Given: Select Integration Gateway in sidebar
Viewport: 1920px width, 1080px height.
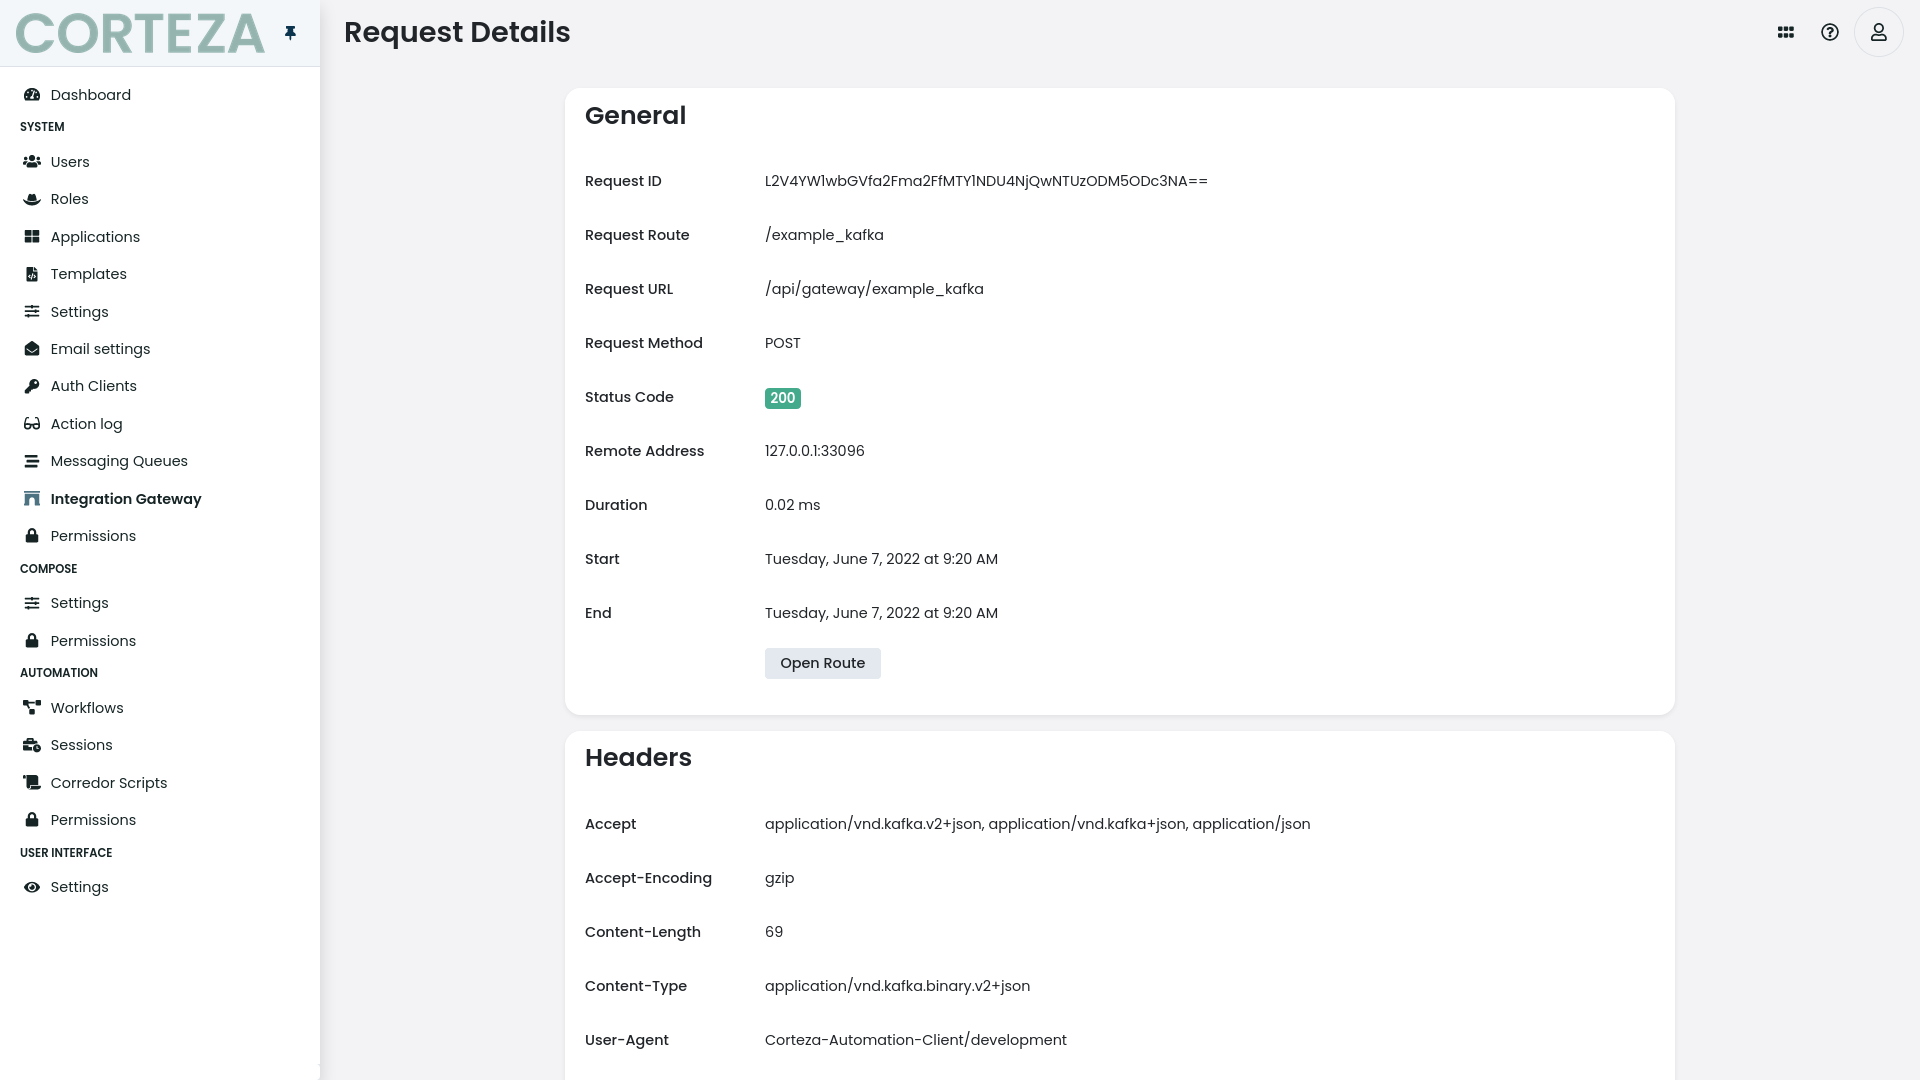Looking at the screenshot, I should click(126, 499).
